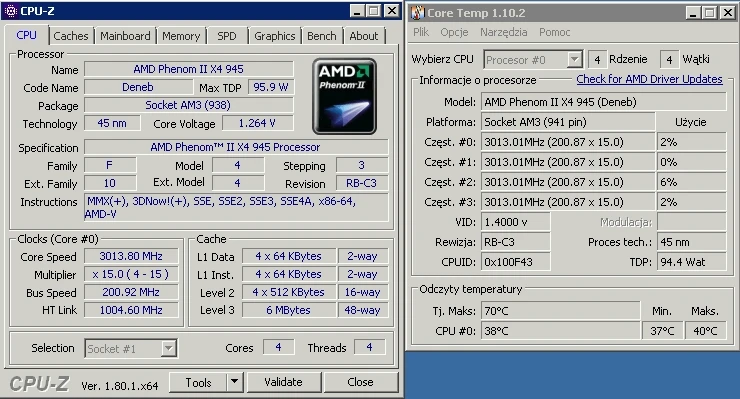
Task: Click the Platforma 'Socket AM3 (941 pin)' field
Action: [x=568, y=122]
